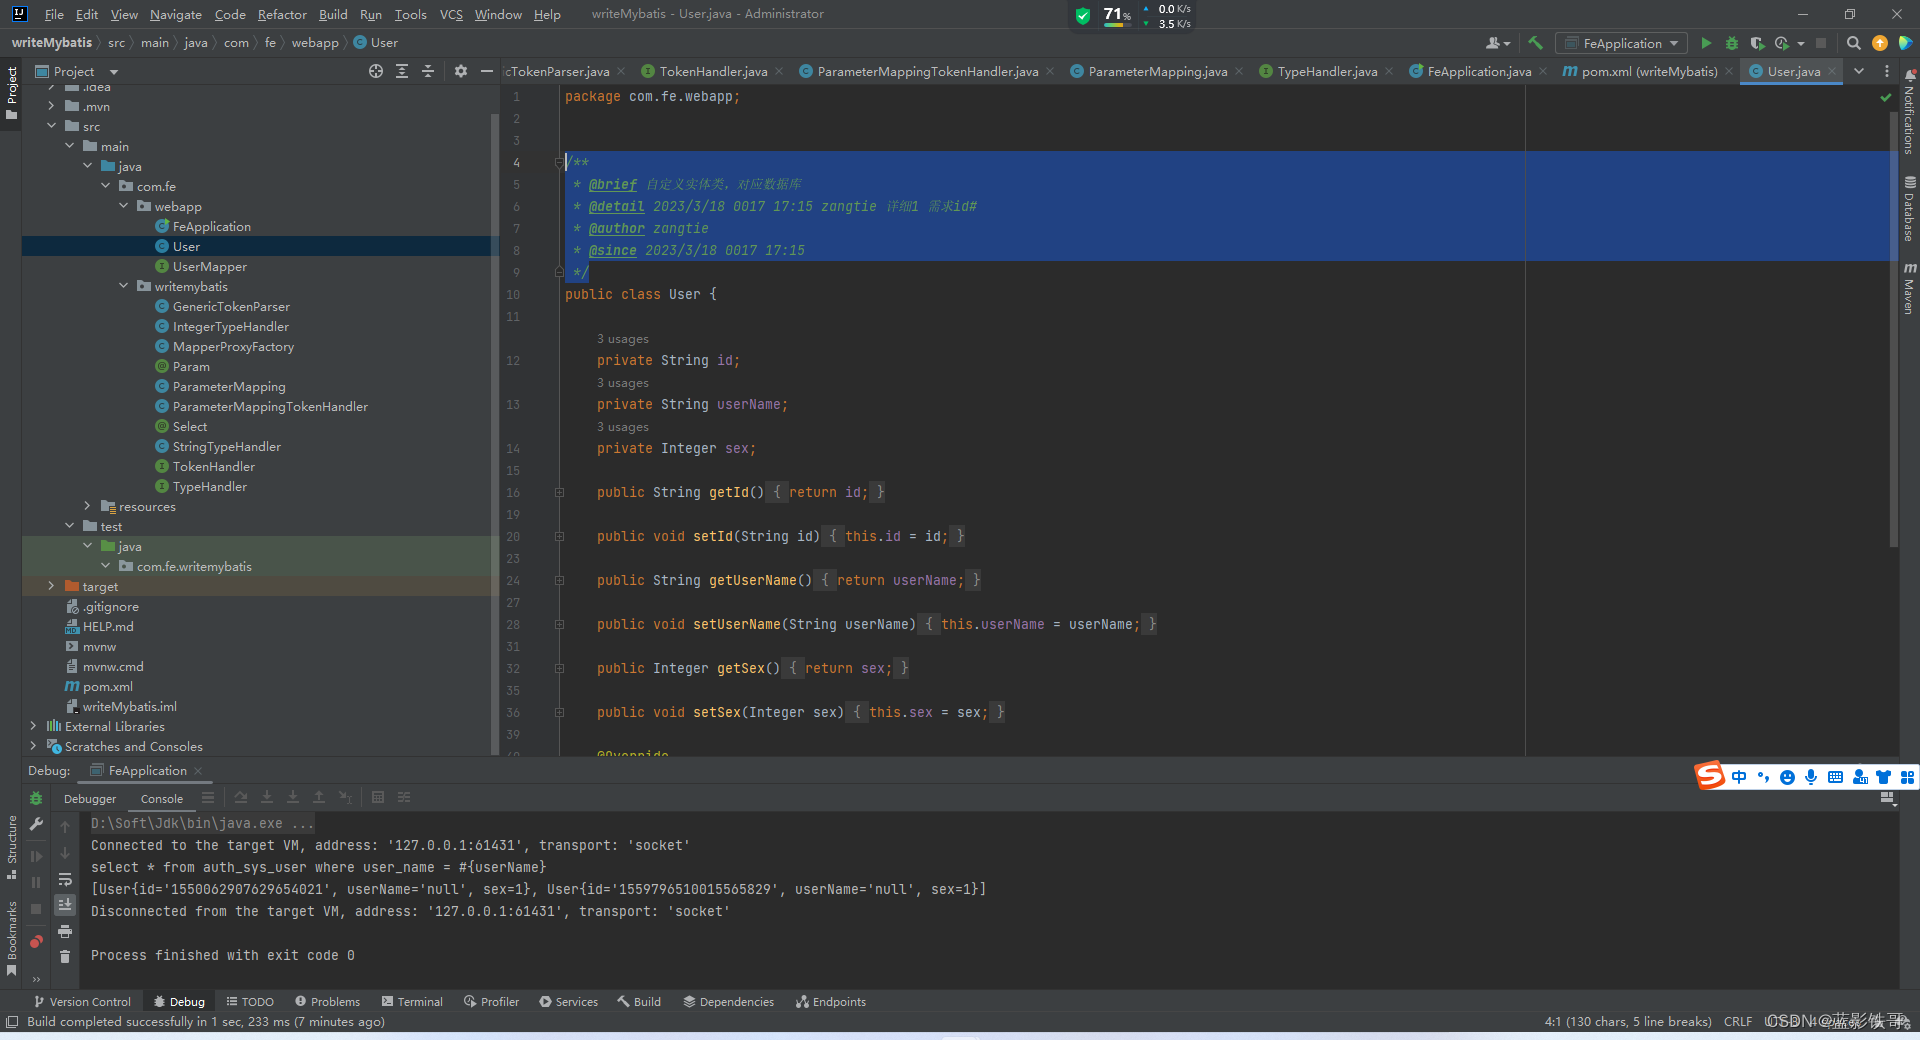This screenshot has width=1920, height=1040.
Task: Select pom.xml in project tree
Action: pyautogui.click(x=107, y=686)
